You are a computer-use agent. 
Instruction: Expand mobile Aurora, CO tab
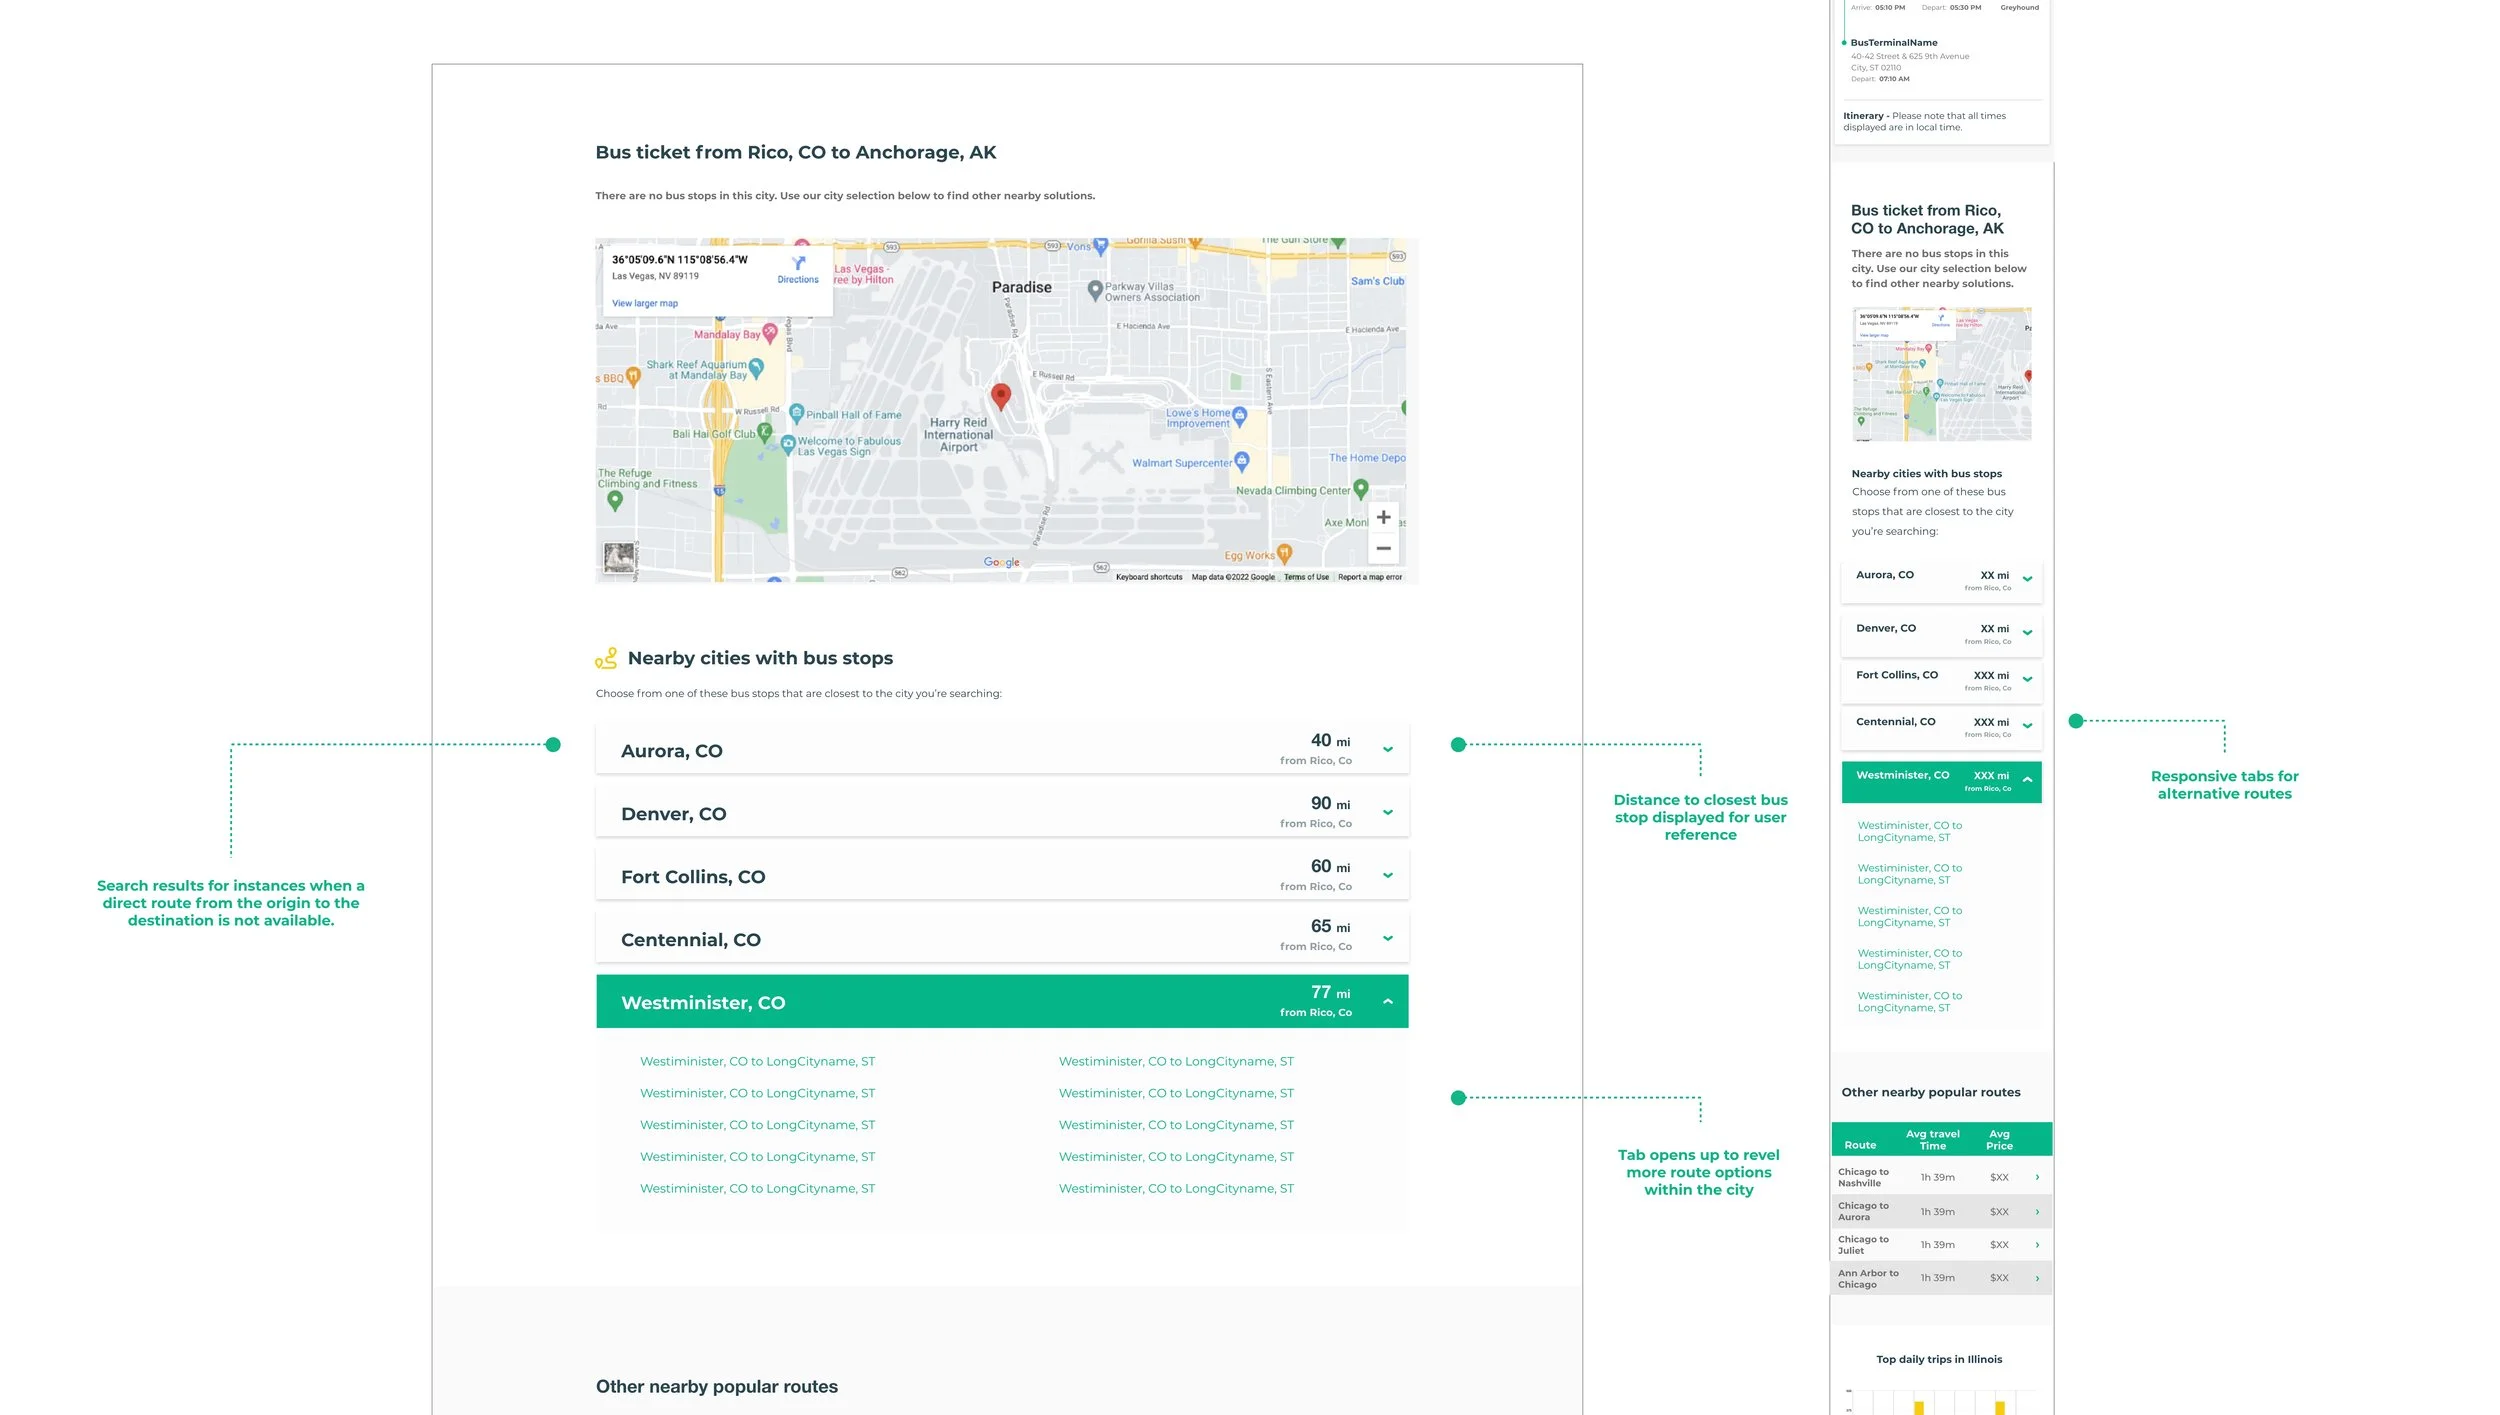(x=2027, y=579)
